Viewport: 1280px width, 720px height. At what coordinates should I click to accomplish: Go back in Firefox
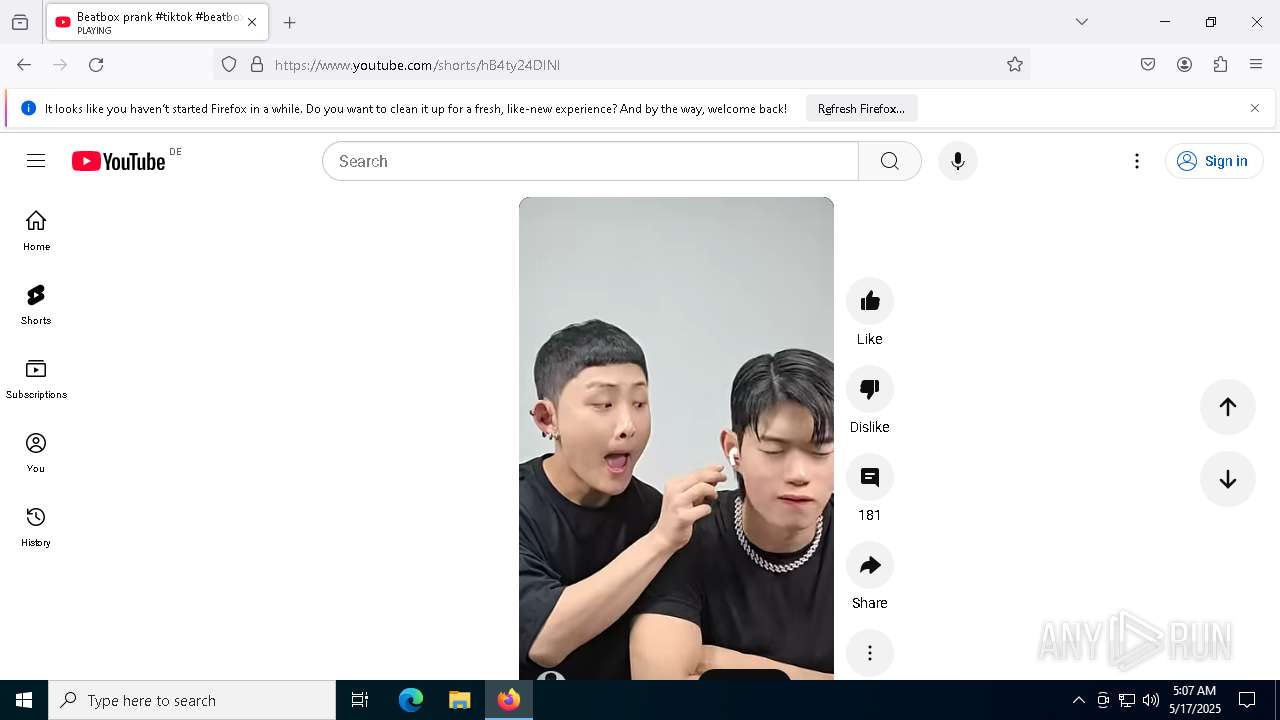tap(24, 64)
